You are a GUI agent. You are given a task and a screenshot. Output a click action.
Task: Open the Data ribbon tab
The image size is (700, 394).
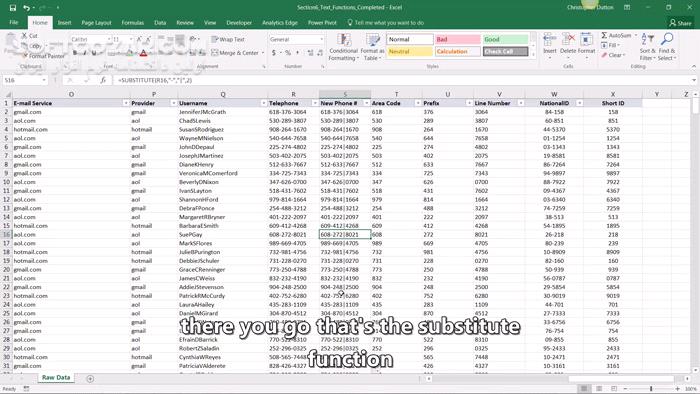coord(160,22)
